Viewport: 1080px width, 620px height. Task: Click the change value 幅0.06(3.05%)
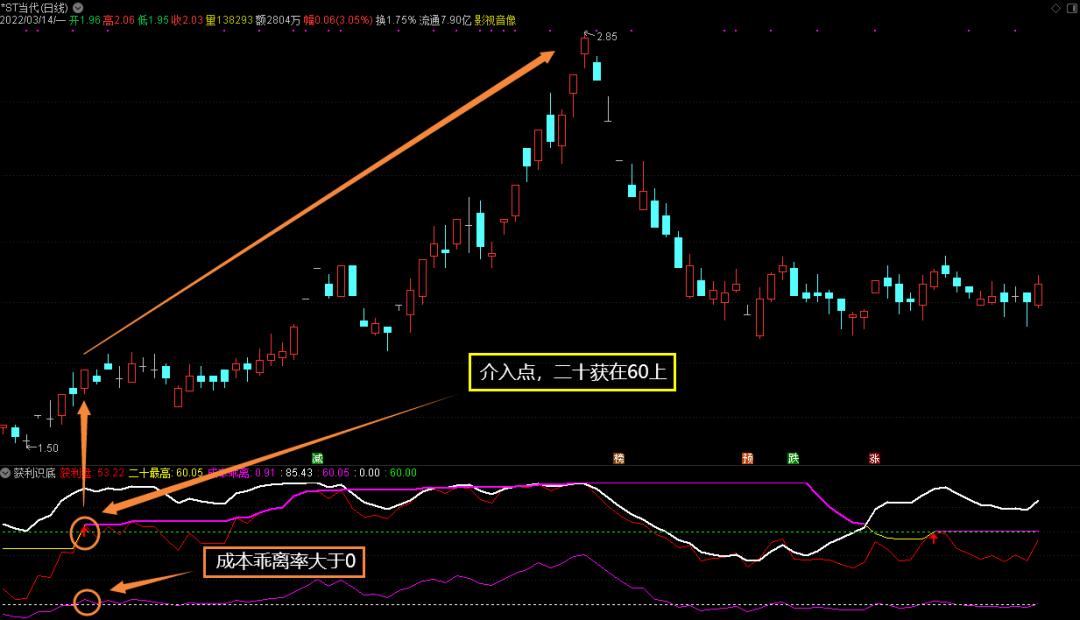[338, 21]
